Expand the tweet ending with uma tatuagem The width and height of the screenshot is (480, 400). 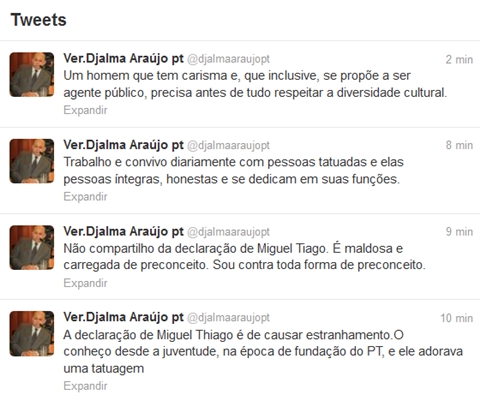(85, 386)
